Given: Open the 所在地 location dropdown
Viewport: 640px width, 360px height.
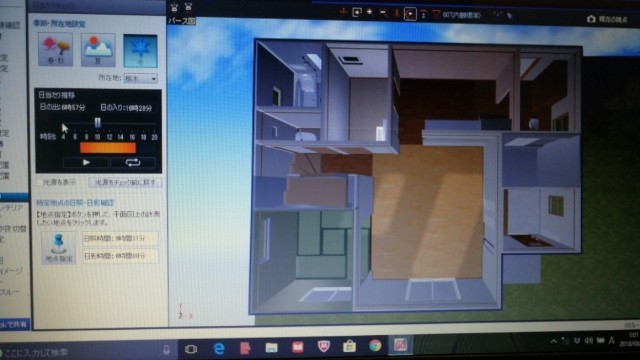Looking at the screenshot, I should click(141, 78).
